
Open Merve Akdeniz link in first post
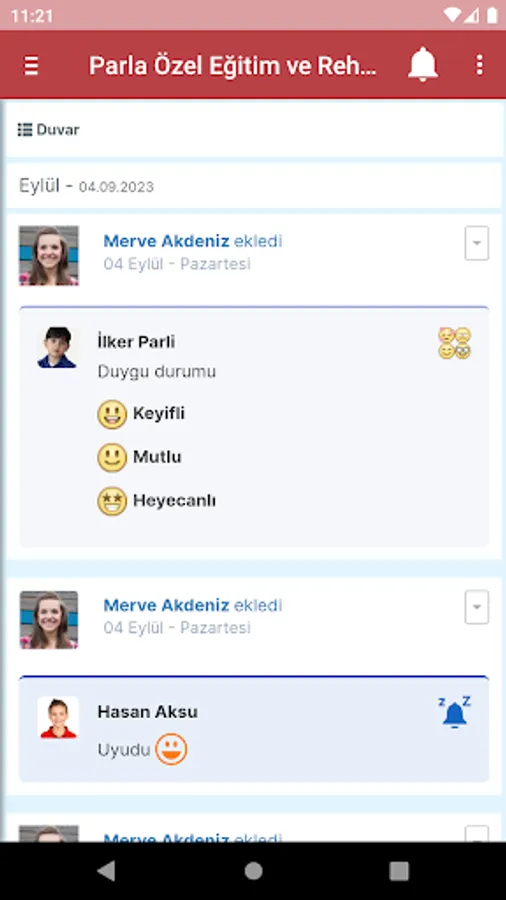pyautogui.click(x=166, y=241)
